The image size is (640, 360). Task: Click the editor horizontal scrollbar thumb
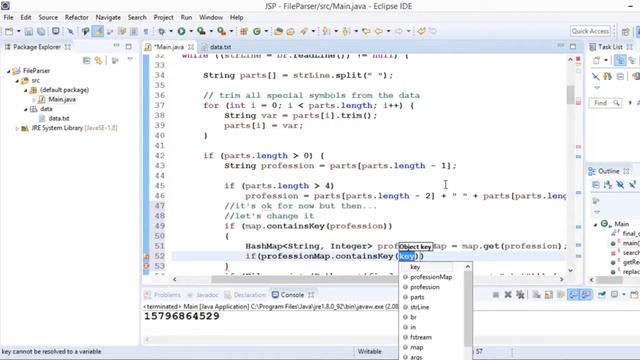point(304,280)
